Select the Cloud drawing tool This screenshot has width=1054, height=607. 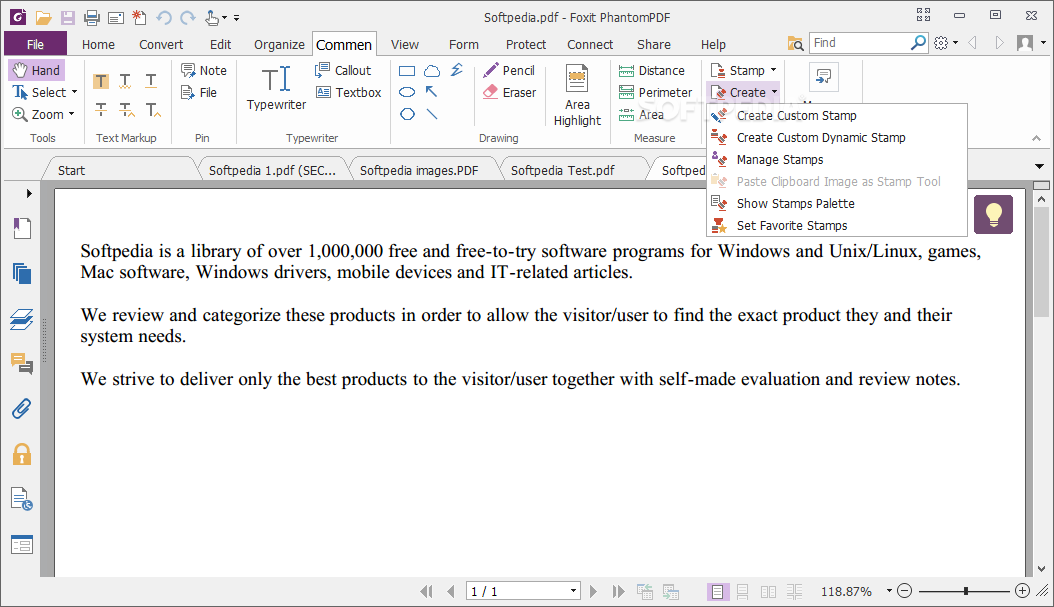point(432,71)
